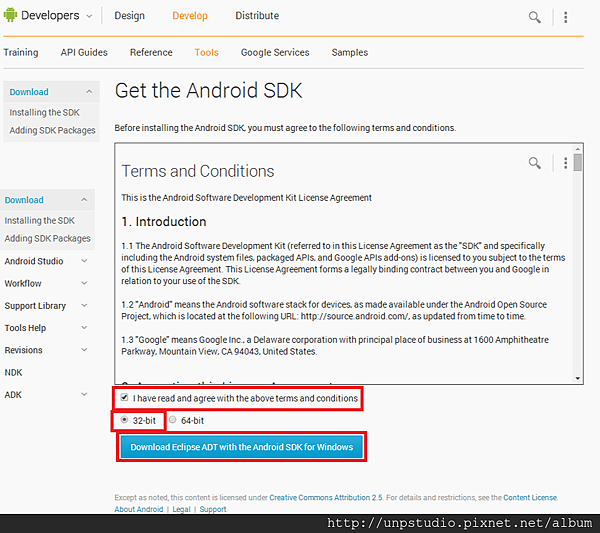Click overflow dots inside Terms and Conditions box
600x533 pixels.
(x=566, y=163)
